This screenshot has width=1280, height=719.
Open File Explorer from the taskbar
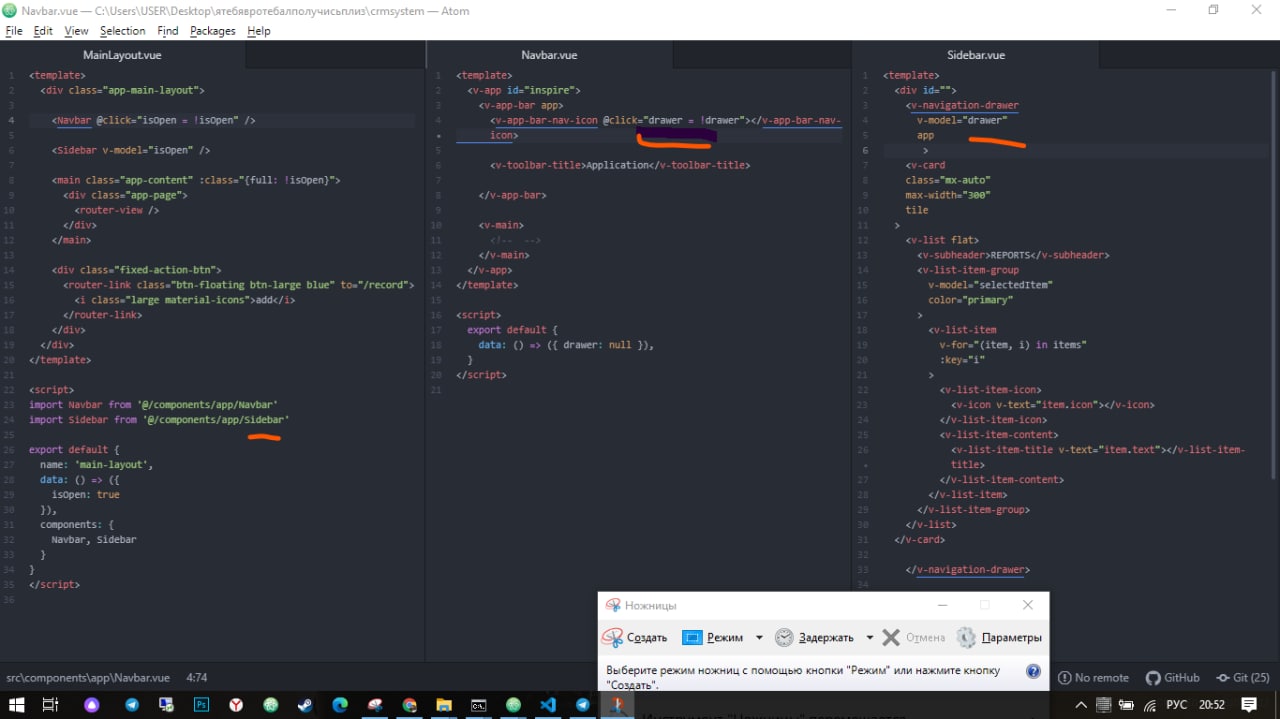444,705
